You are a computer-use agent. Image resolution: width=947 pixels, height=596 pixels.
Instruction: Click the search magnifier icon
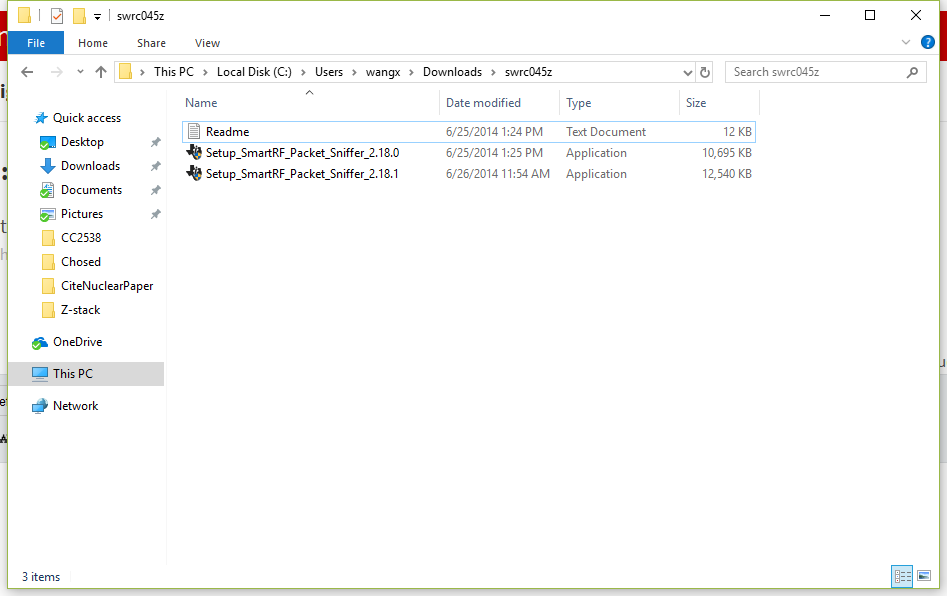pos(913,72)
